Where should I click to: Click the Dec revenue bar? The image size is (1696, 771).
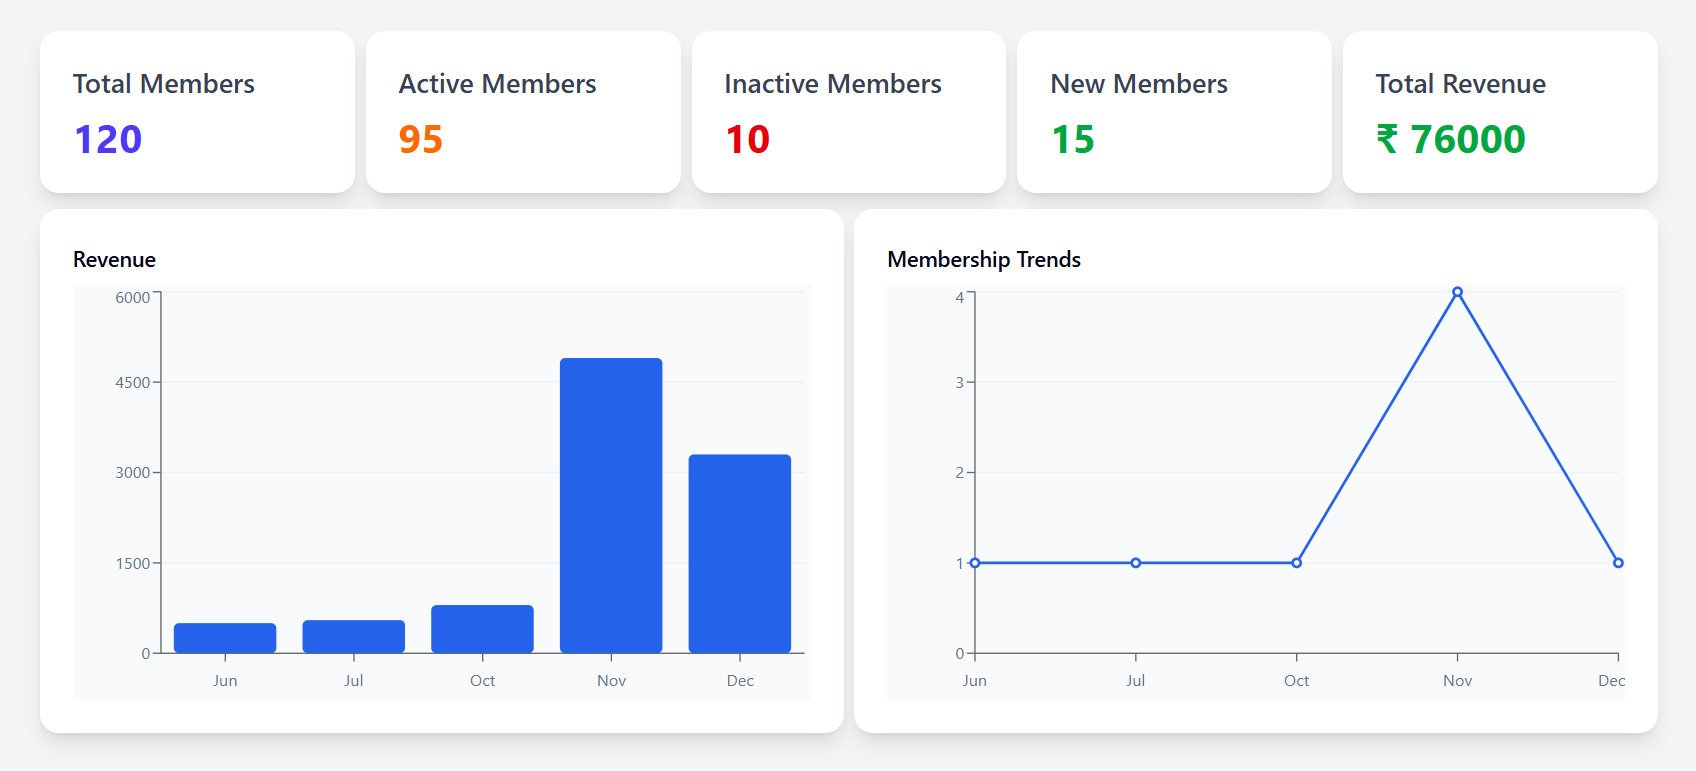point(740,554)
